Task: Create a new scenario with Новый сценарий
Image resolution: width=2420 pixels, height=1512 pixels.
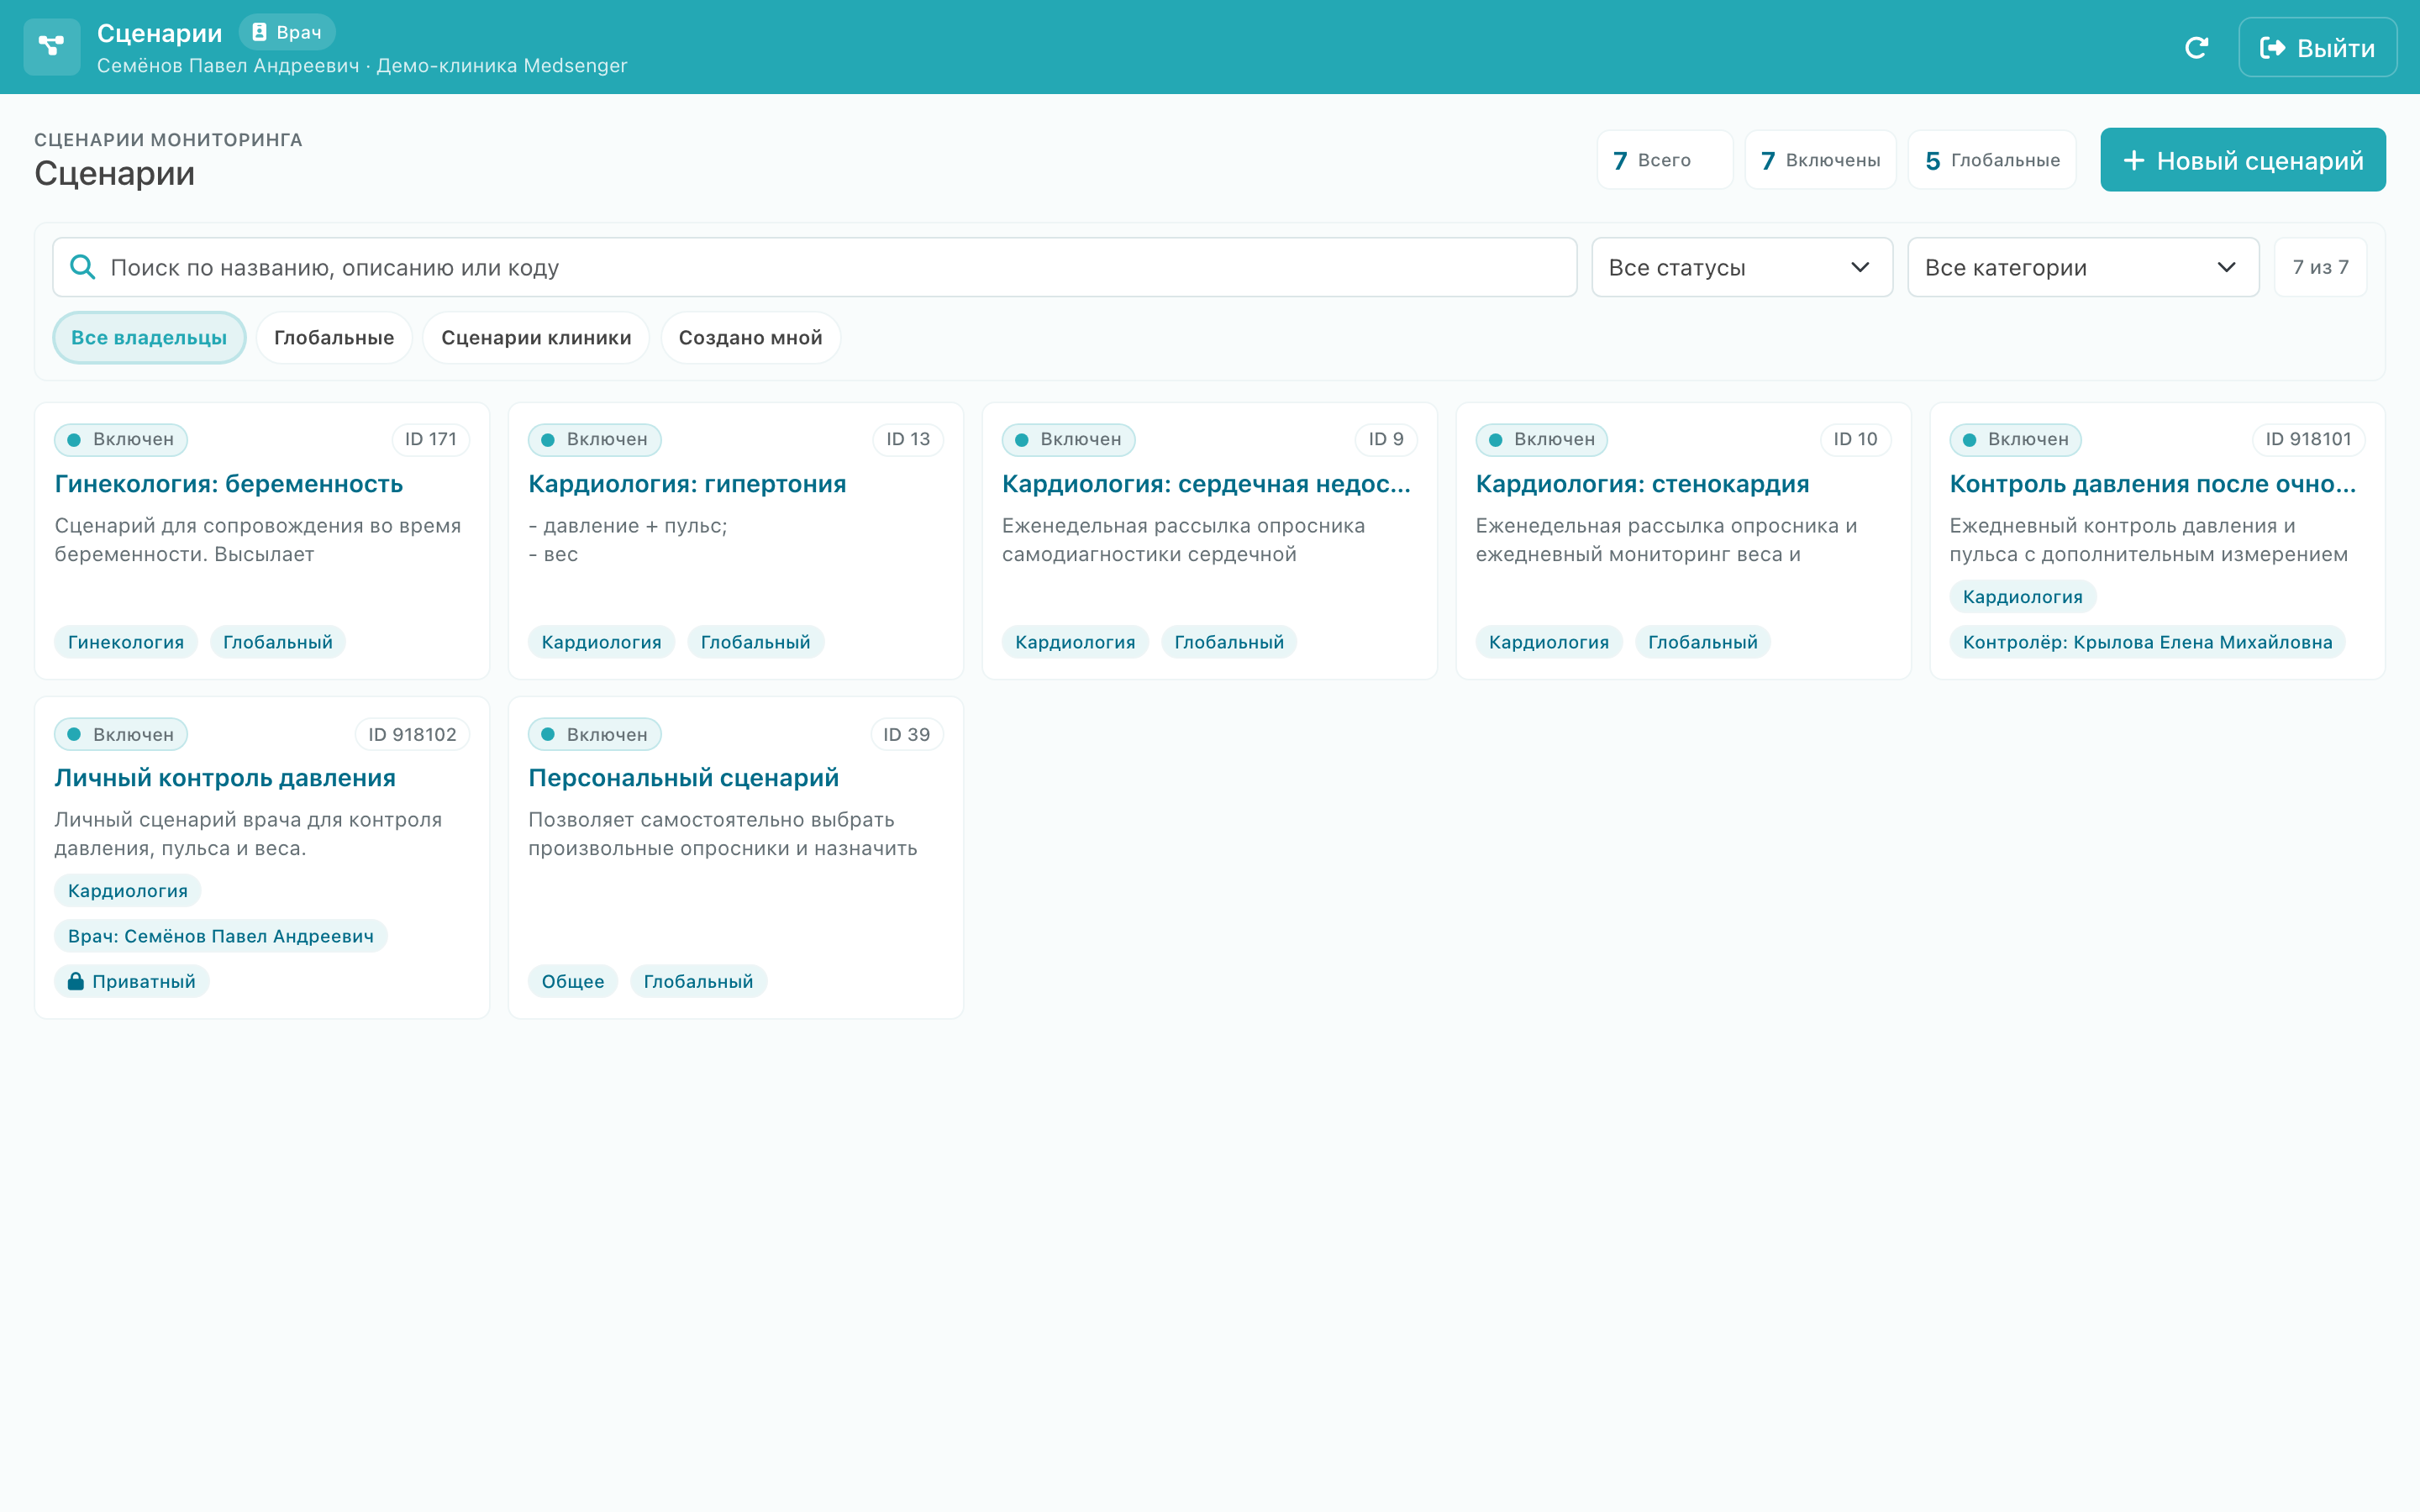Action: click(2242, 160)
